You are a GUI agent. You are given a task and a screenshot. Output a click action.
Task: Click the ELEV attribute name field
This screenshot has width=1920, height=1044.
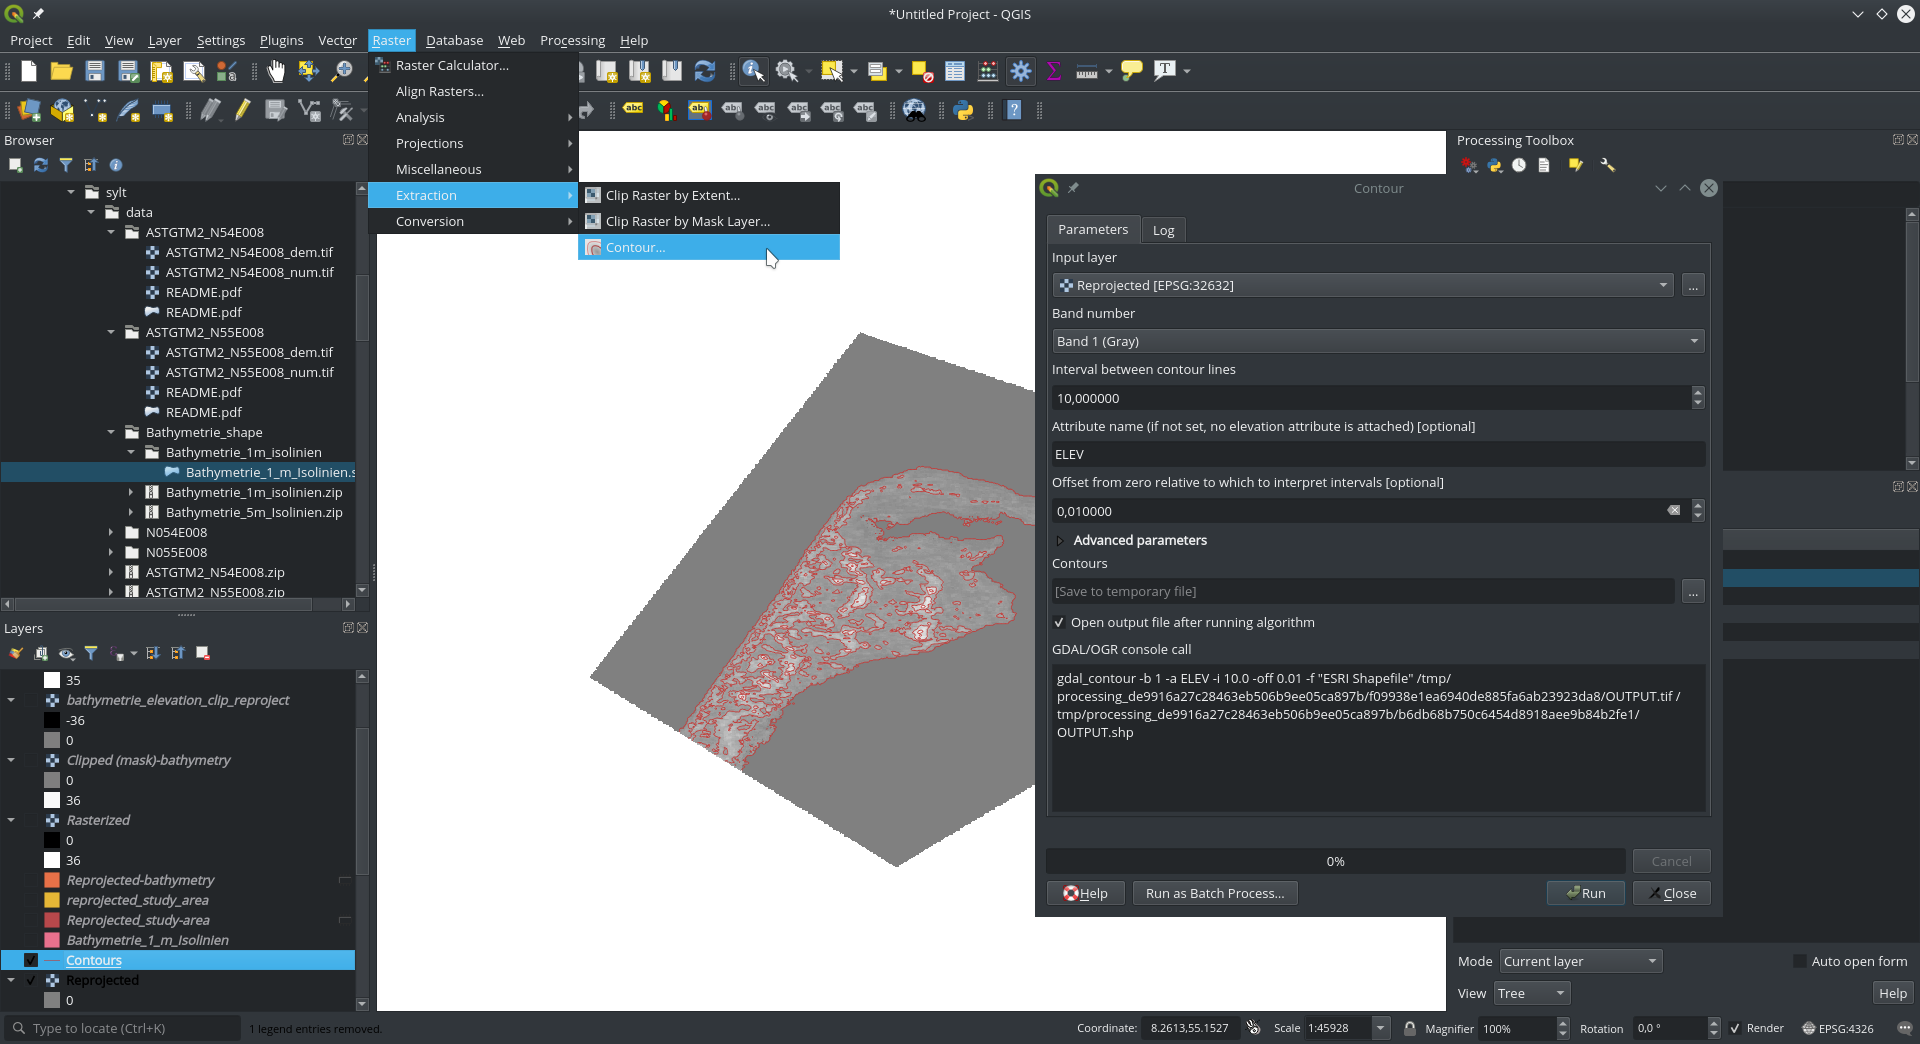click(1378, 454)
